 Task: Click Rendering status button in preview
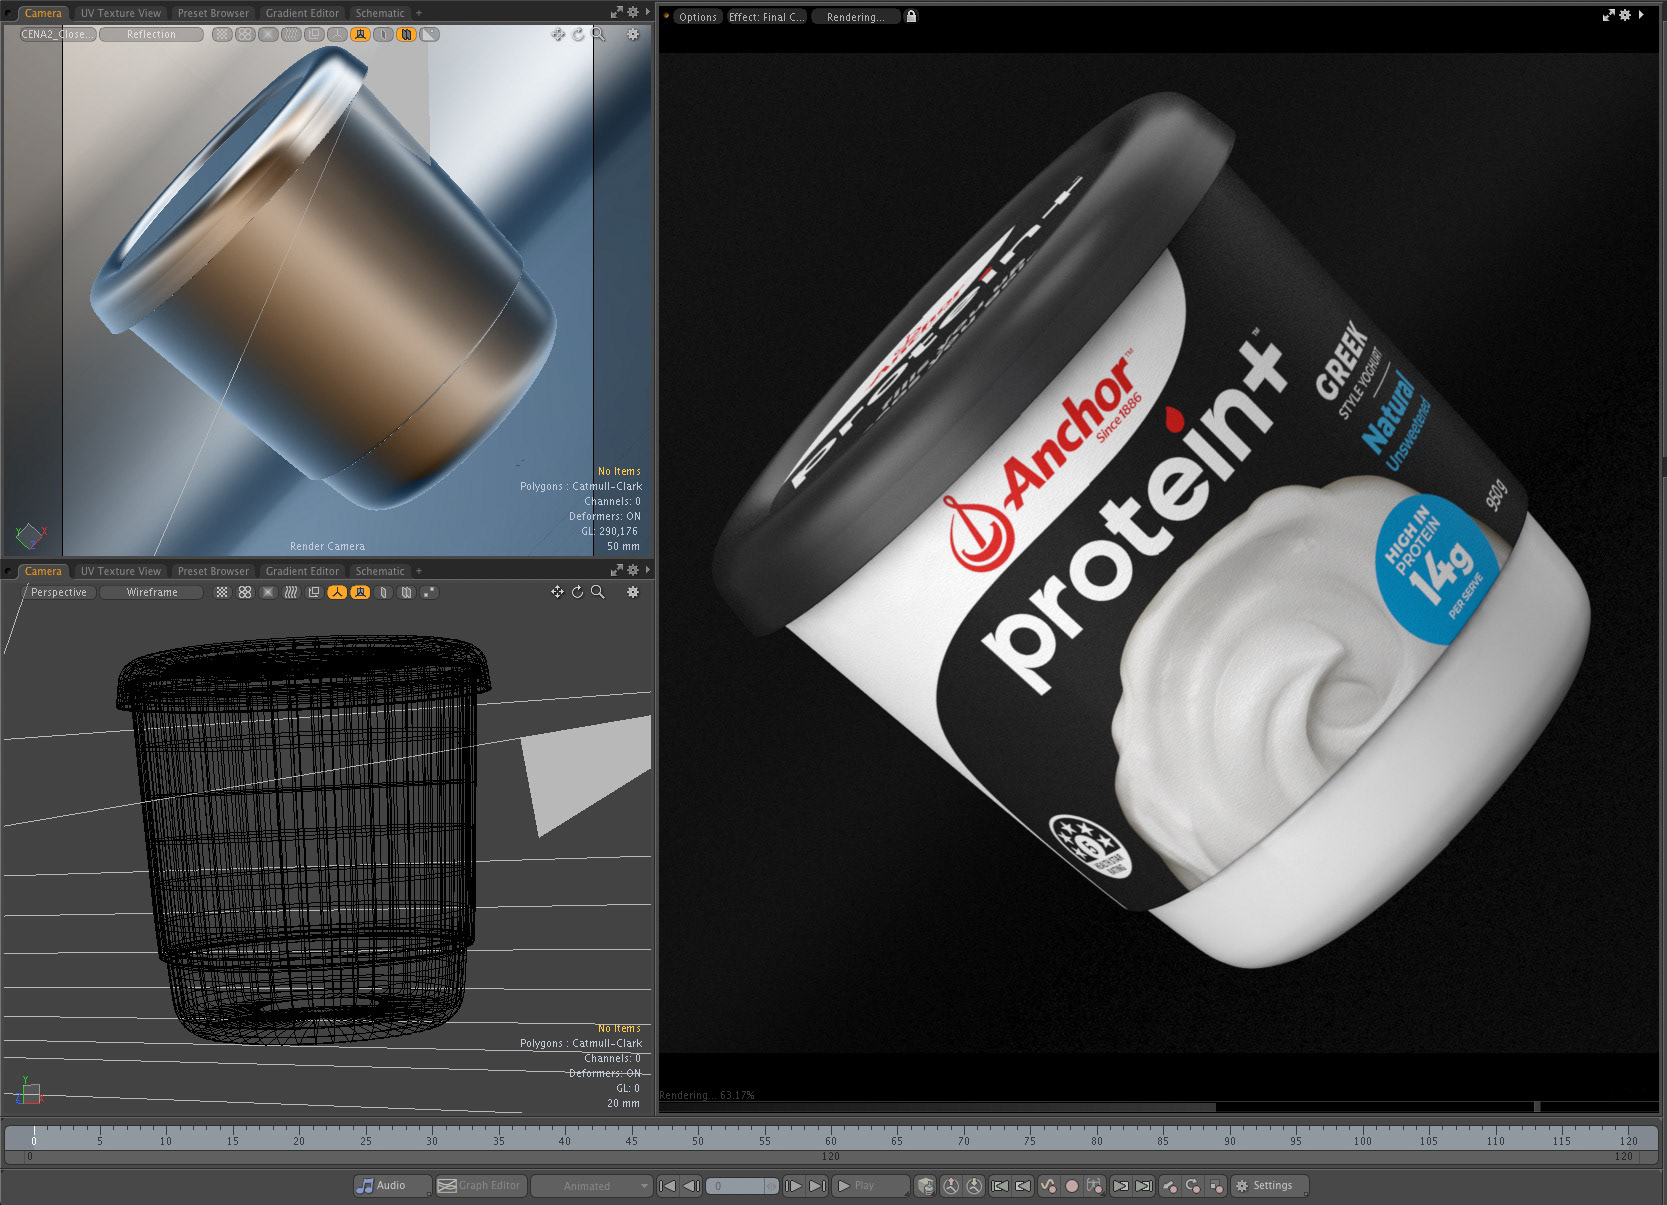855,17
